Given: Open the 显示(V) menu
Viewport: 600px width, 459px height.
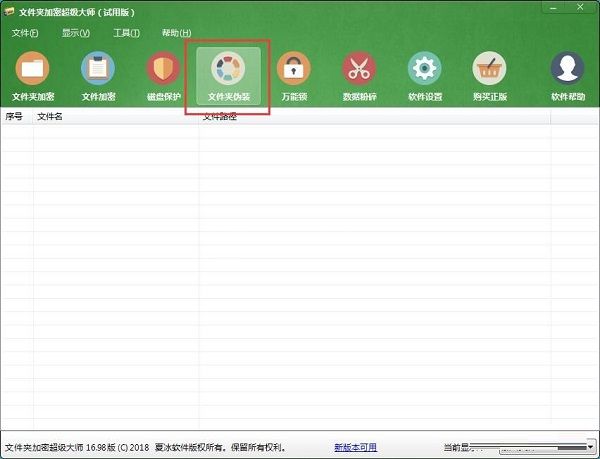Looking at the screenshot, I should 76,33.
